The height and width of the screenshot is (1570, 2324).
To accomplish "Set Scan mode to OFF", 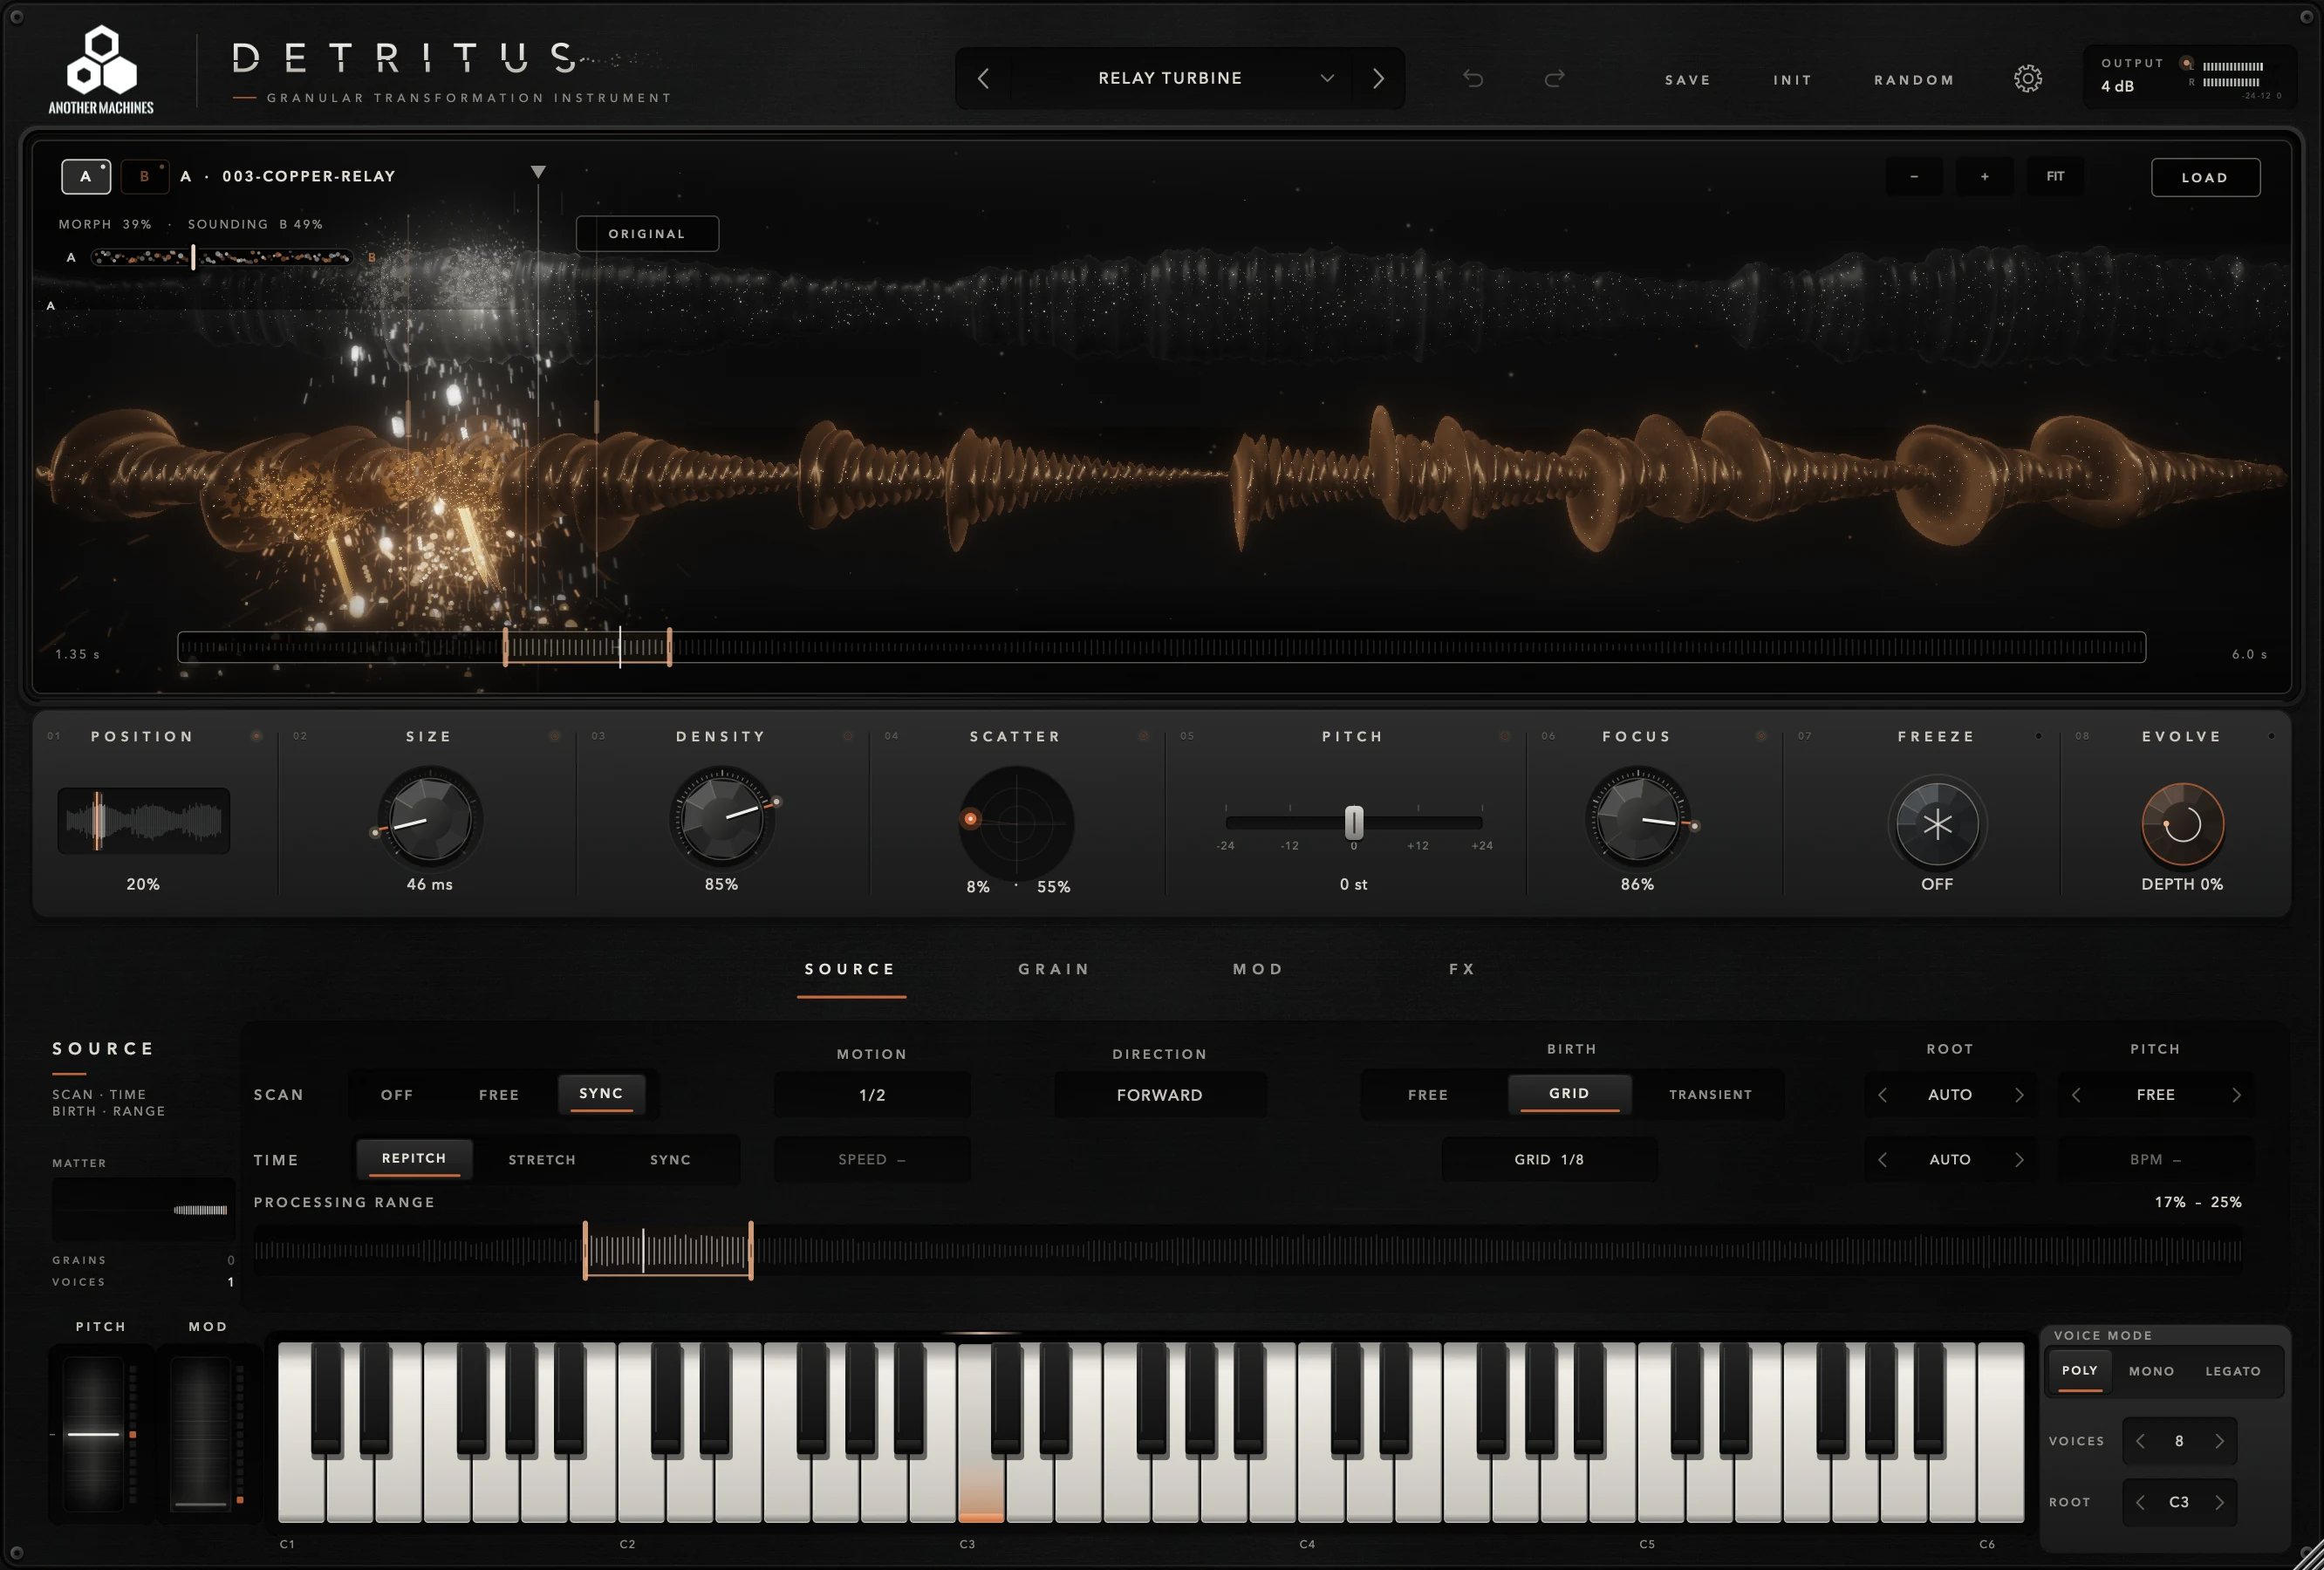I will coord(397,1095).
